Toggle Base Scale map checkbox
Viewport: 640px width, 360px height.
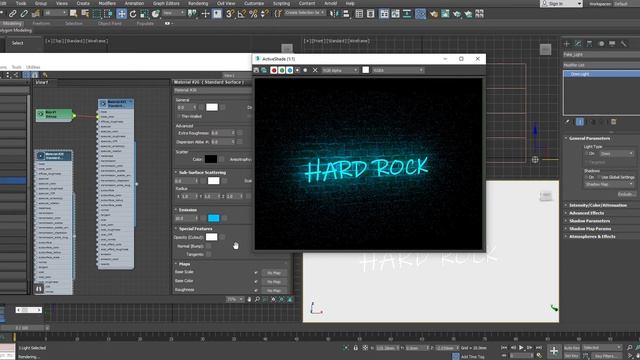click(256, 273)
